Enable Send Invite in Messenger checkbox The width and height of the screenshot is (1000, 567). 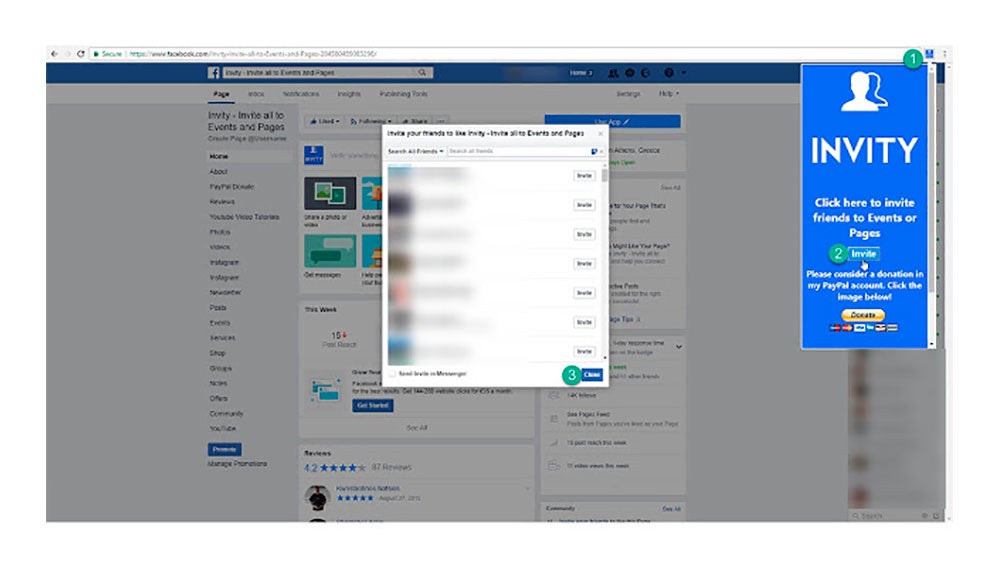pyautogui.click(x=392, y=373)
